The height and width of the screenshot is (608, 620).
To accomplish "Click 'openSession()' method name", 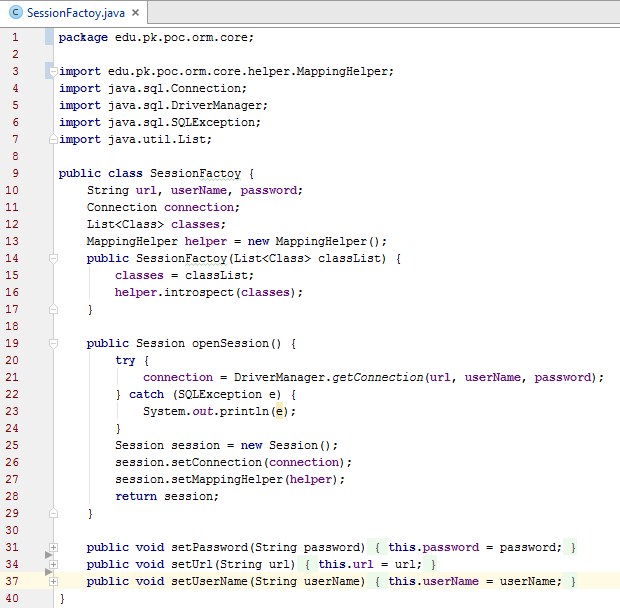I will click(237, 344).
